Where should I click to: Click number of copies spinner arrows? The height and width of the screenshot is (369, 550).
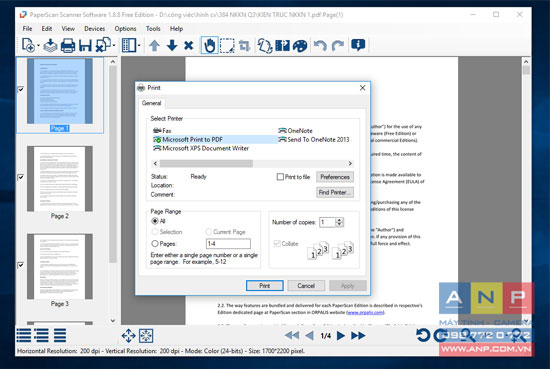pyautogui.click(x=339, y=222)
